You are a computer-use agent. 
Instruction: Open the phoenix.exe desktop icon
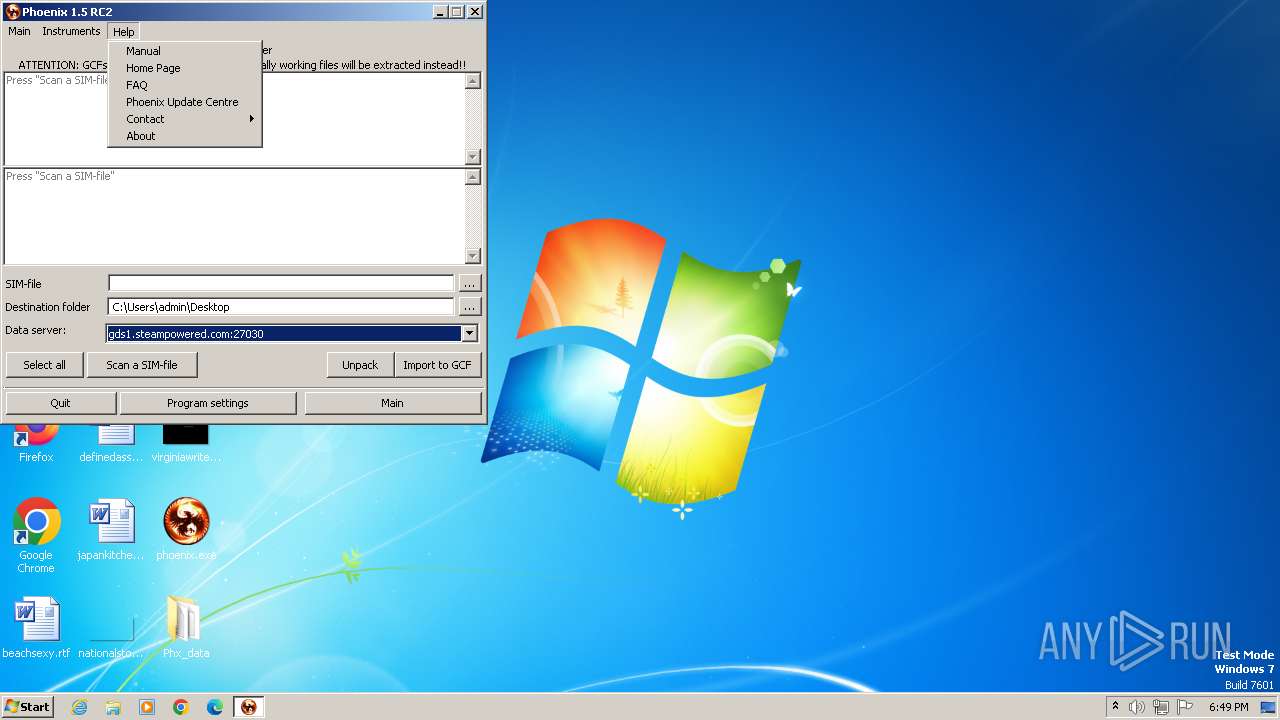pos(186,529)
